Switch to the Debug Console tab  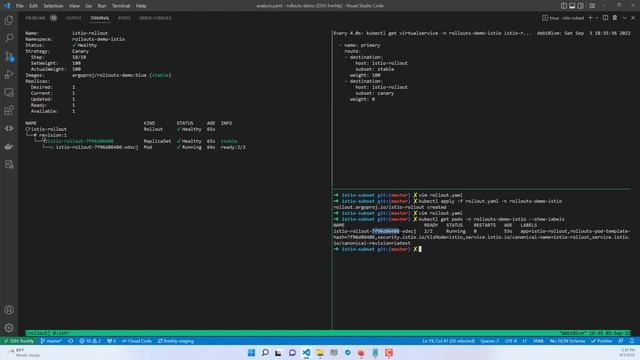pyautogui.click(x=155, y=18)
